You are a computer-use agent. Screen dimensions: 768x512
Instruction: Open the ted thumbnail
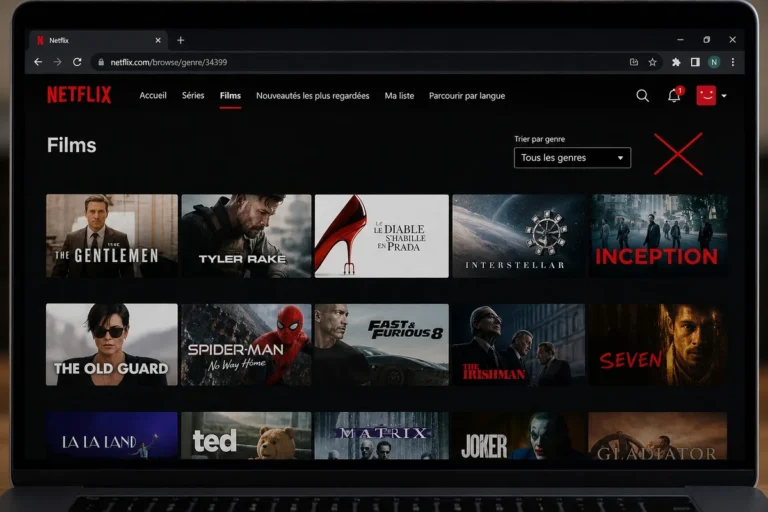[x=246, y=435]
